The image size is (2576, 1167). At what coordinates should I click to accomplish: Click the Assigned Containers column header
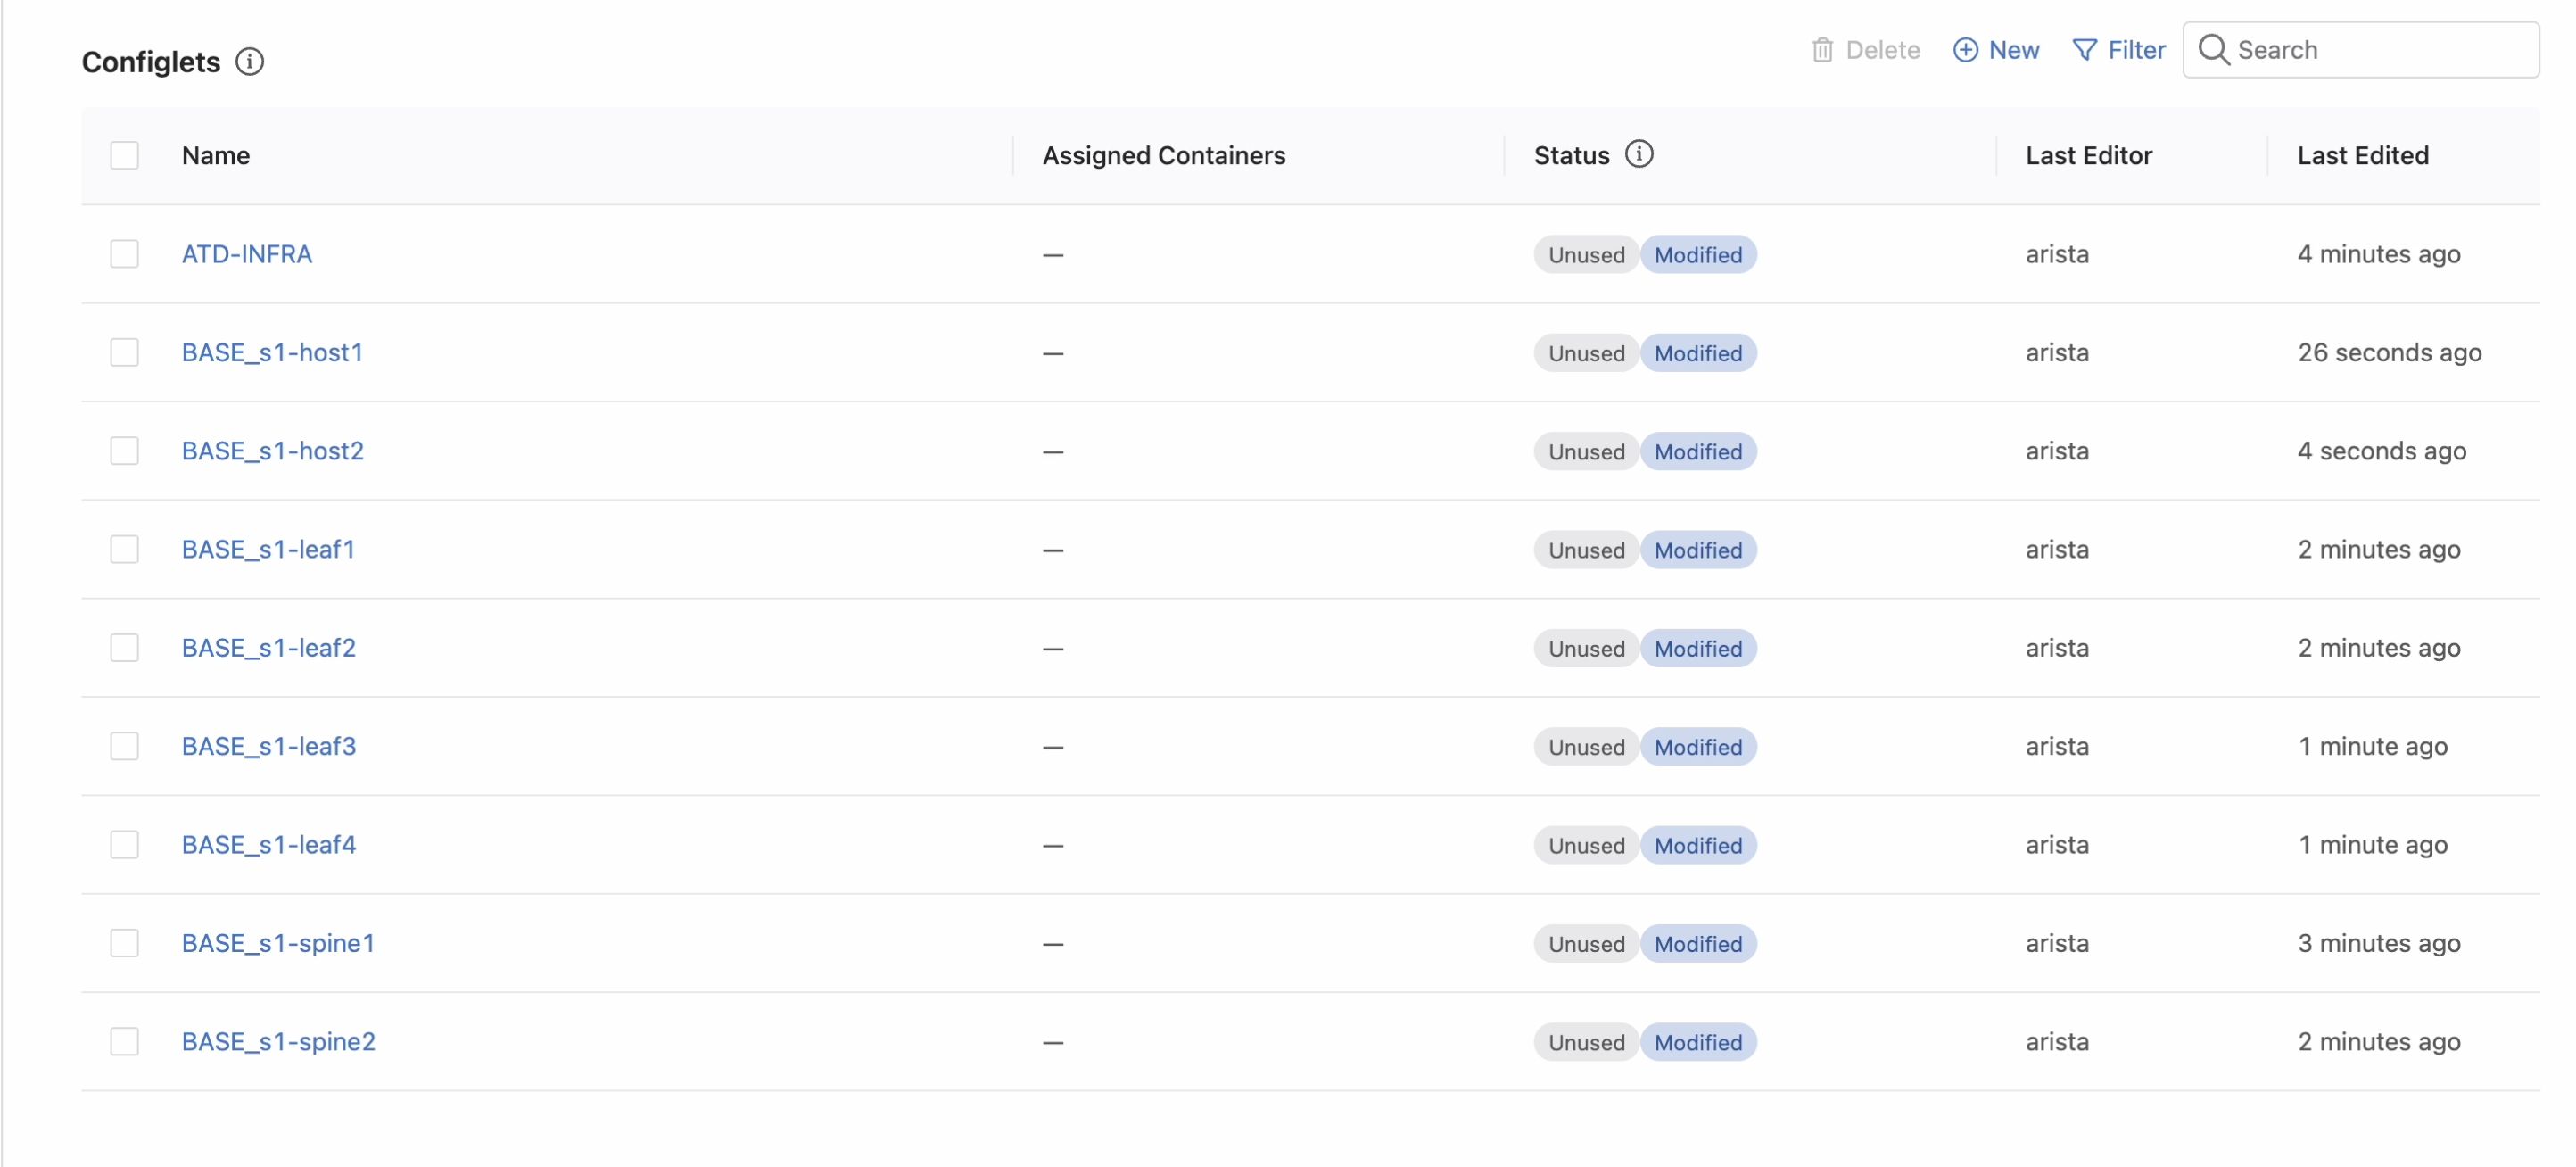[x=1163, y=155]
